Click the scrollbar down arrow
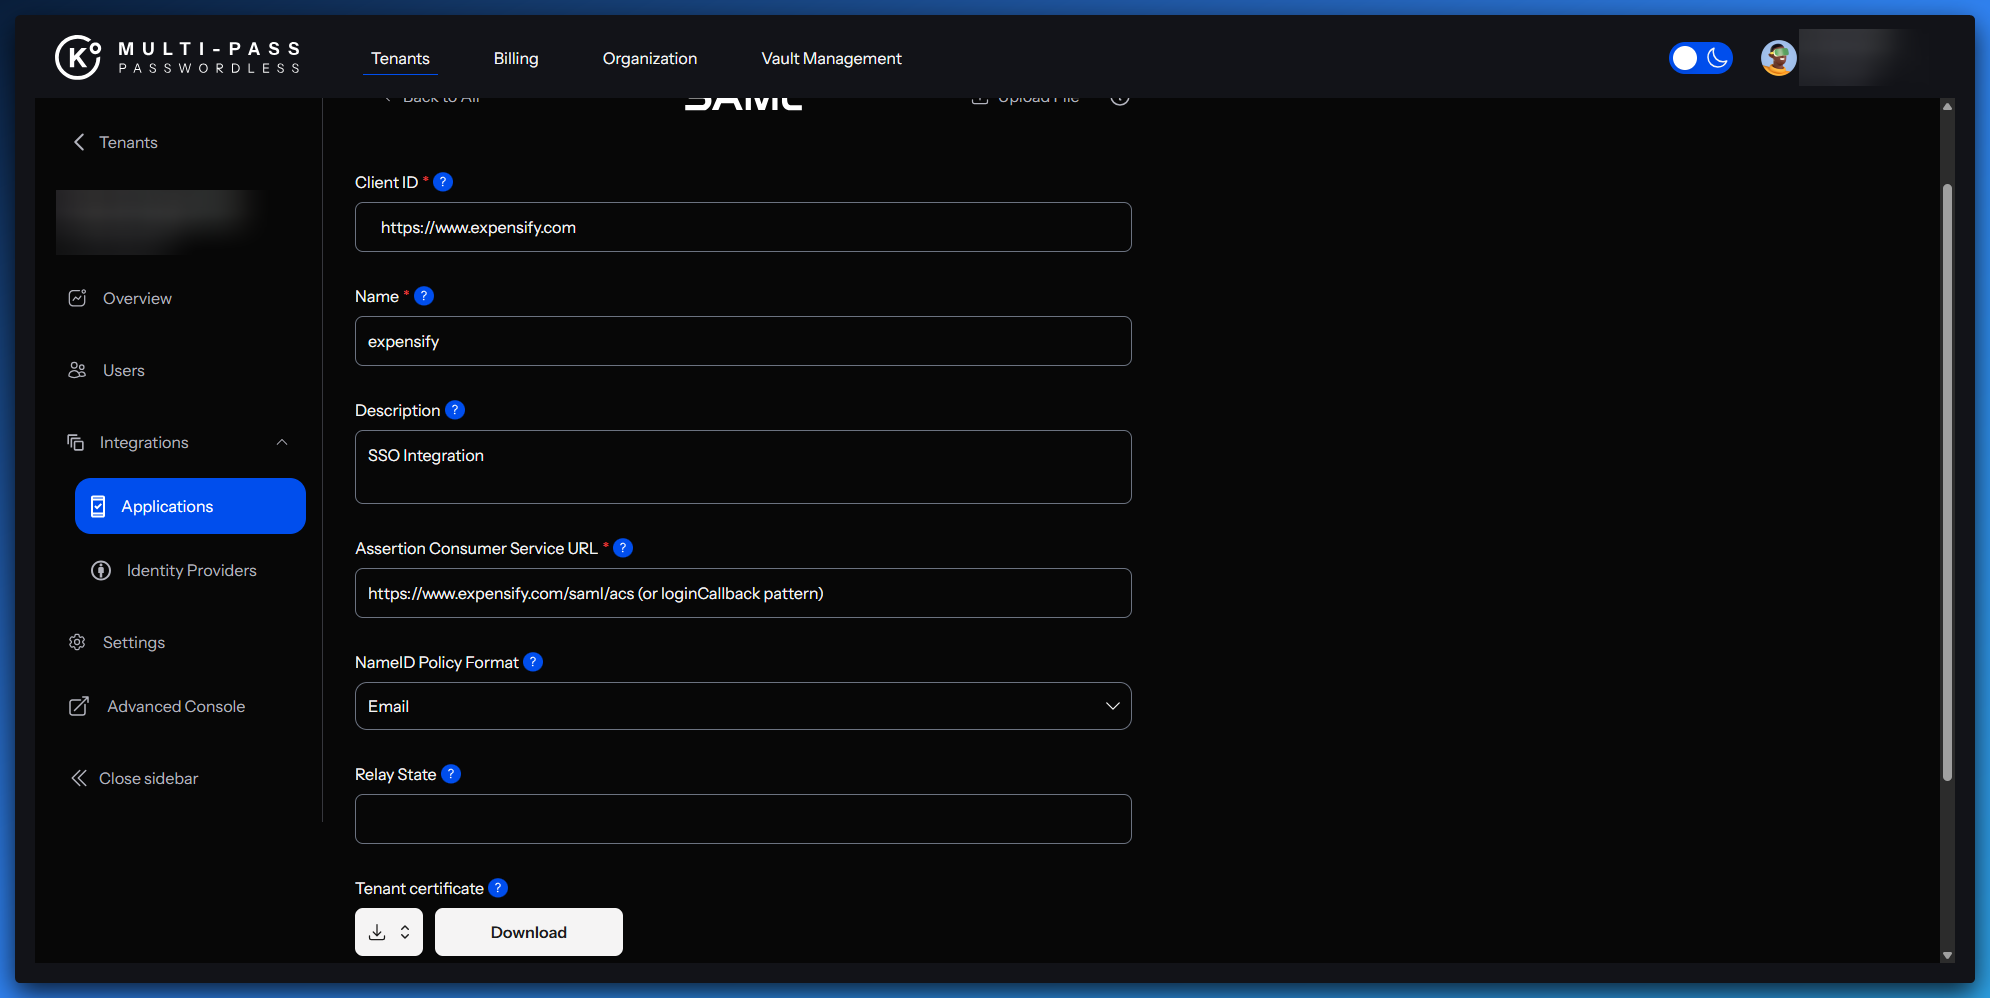 coord(1947,956)
